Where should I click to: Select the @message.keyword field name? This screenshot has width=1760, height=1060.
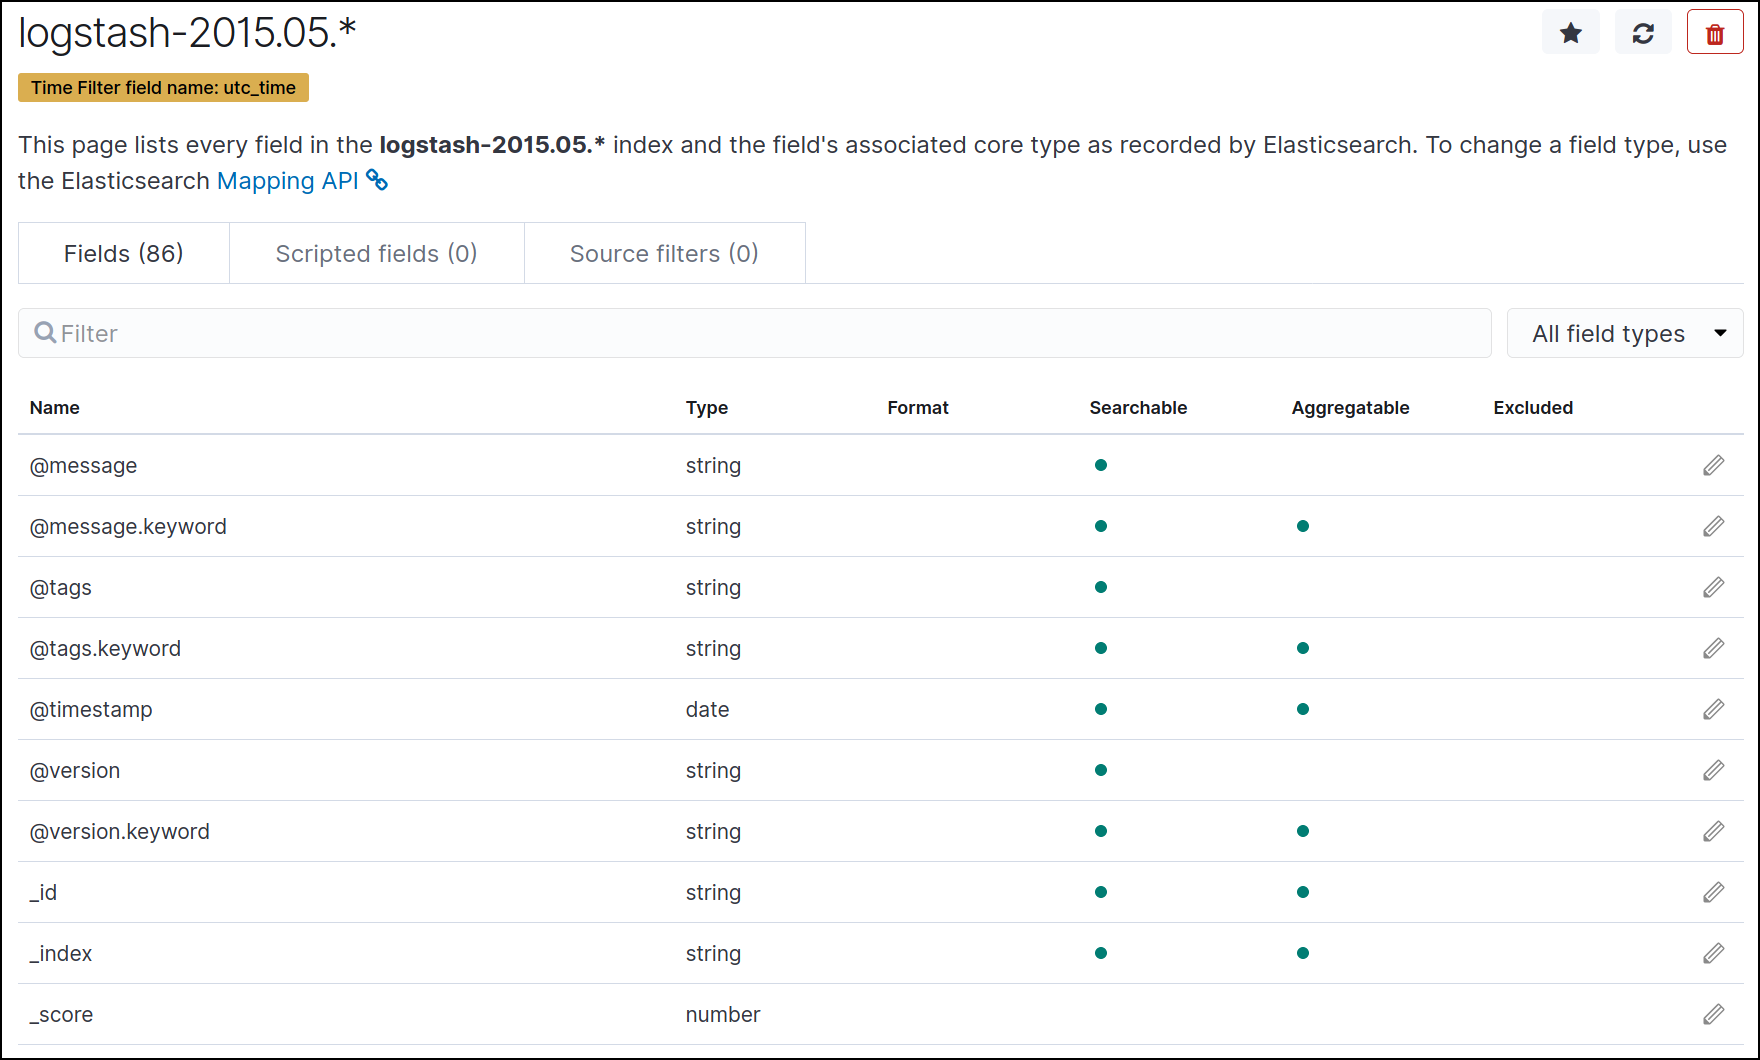pos(128,527)
